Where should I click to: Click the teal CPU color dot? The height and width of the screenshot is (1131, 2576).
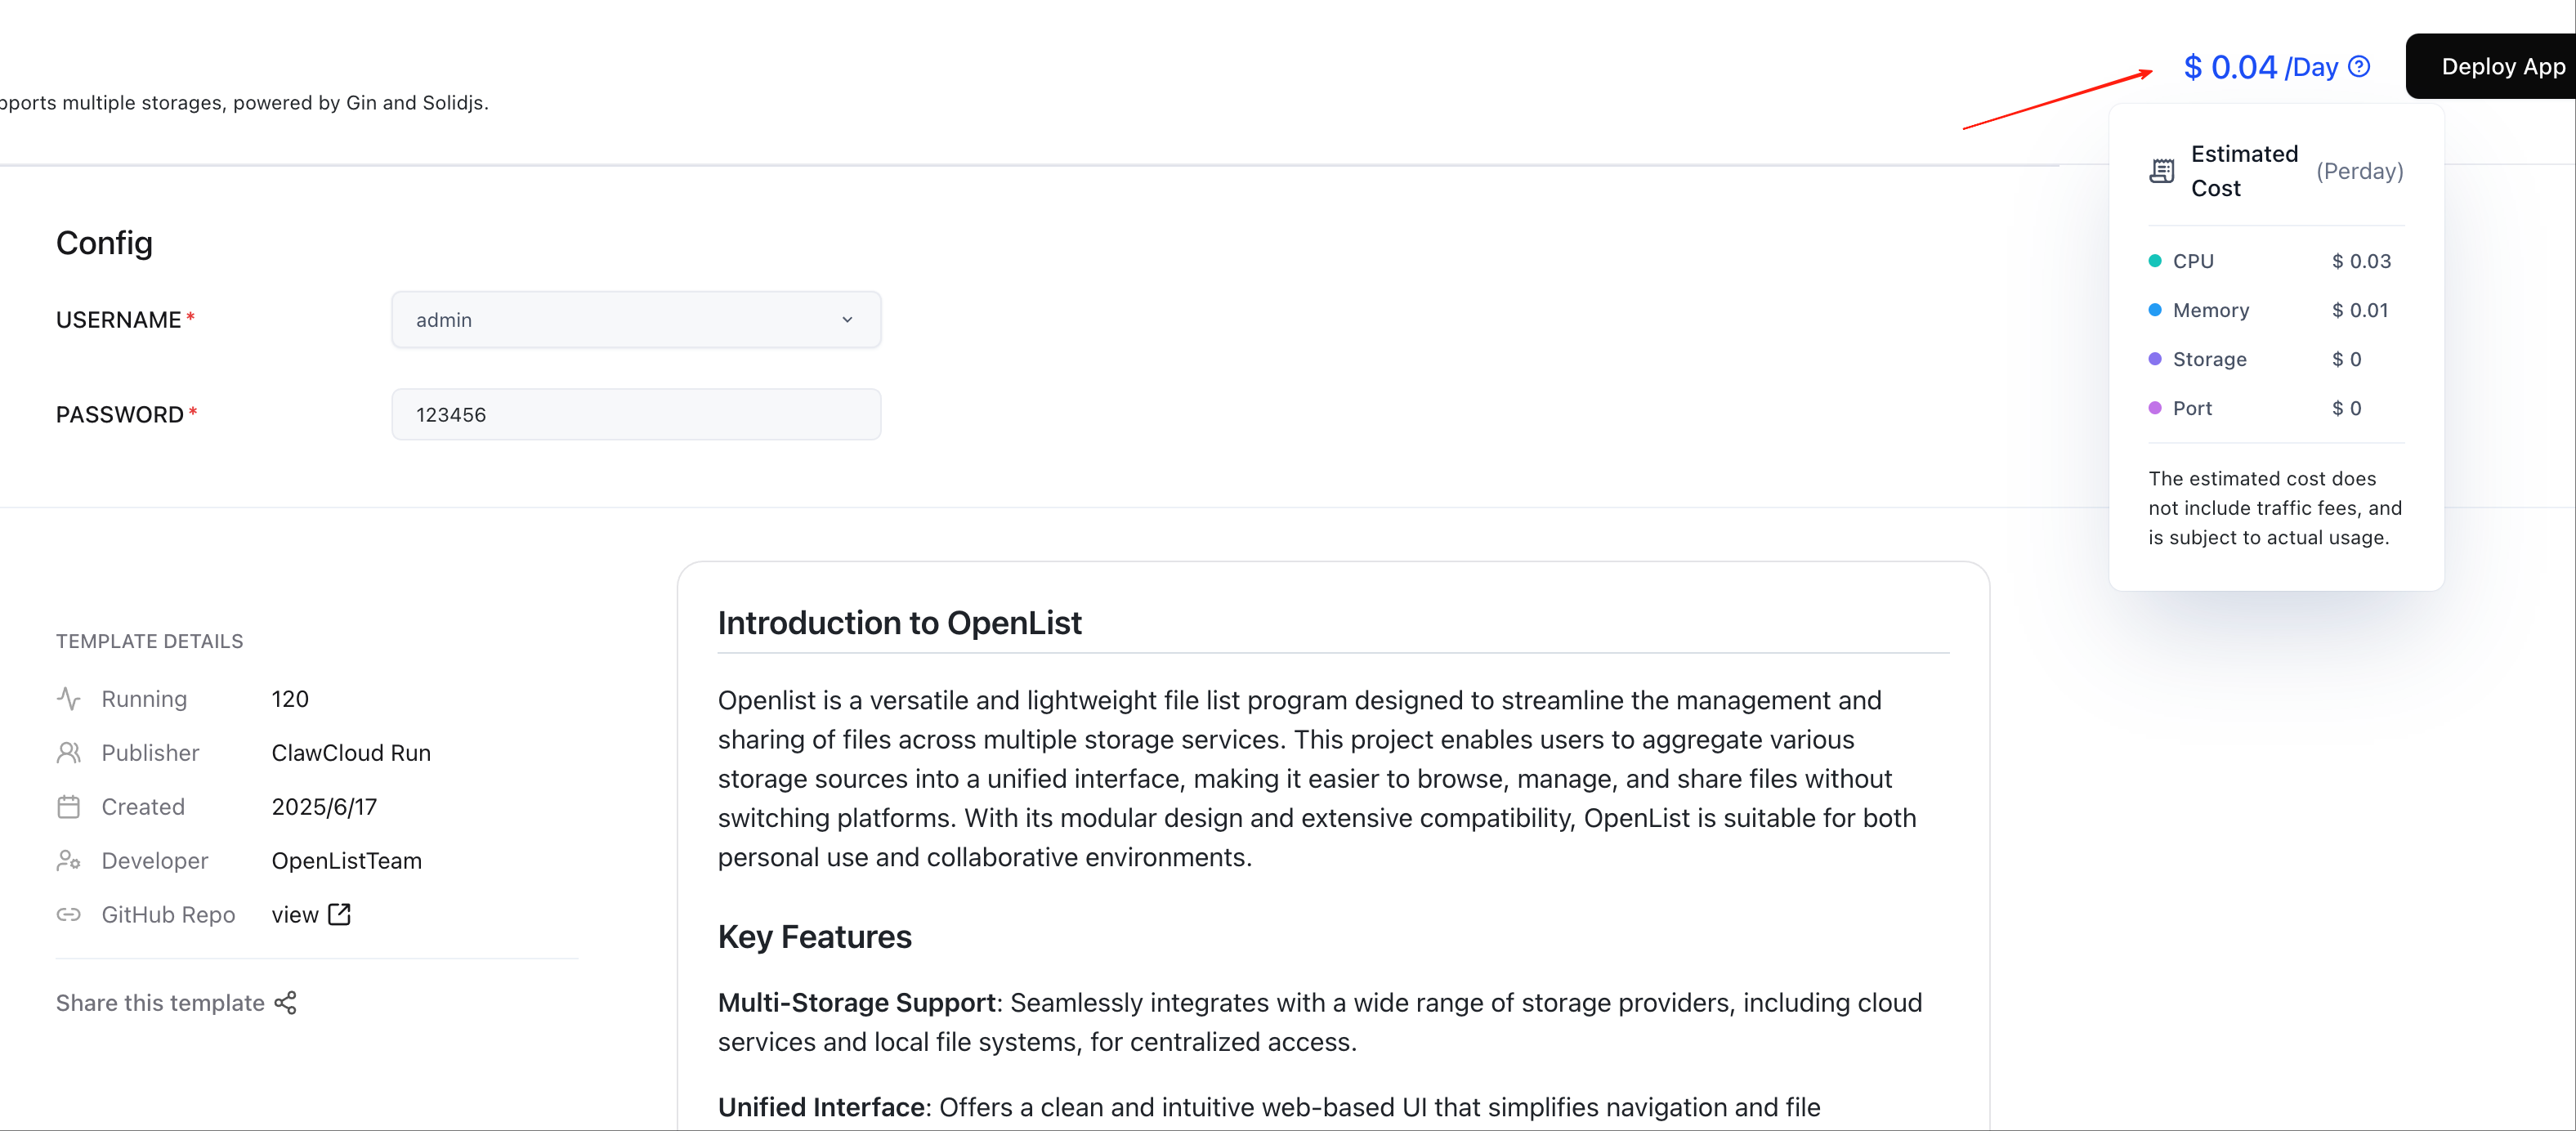pyautogui.click(x=2155, y=261)
